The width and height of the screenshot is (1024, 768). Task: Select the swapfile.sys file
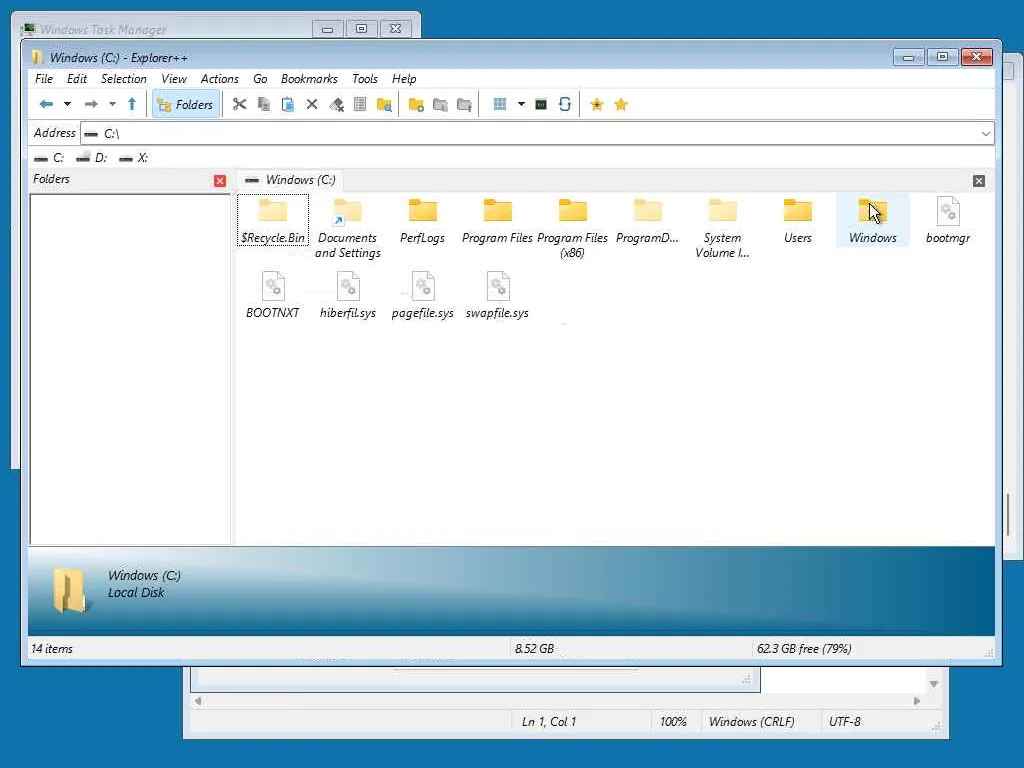pos(497,295)
